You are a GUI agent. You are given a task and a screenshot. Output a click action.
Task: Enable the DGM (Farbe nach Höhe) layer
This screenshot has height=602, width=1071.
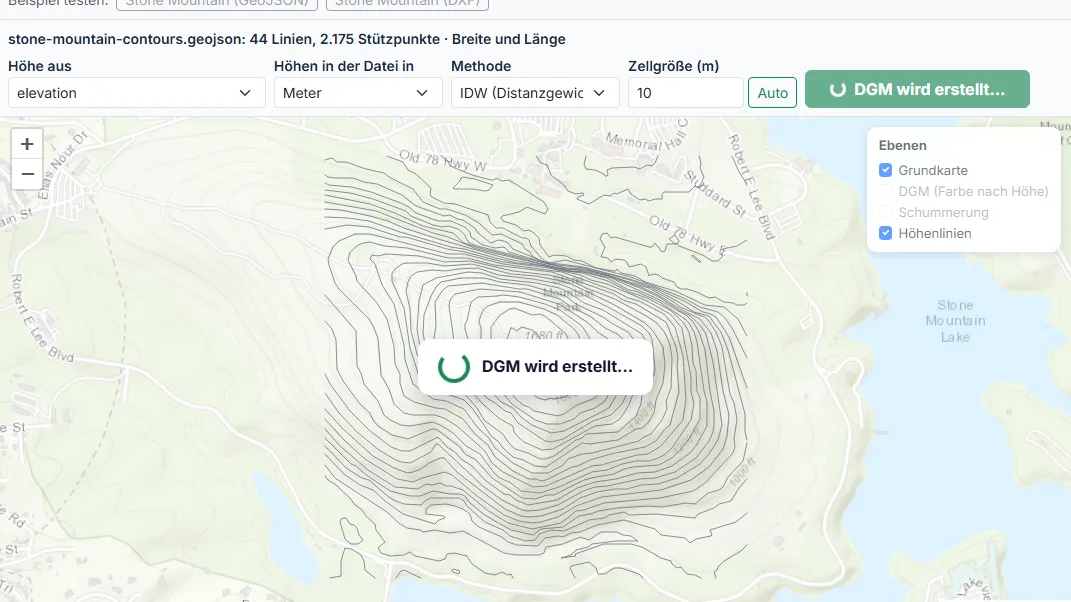point(885,191)
